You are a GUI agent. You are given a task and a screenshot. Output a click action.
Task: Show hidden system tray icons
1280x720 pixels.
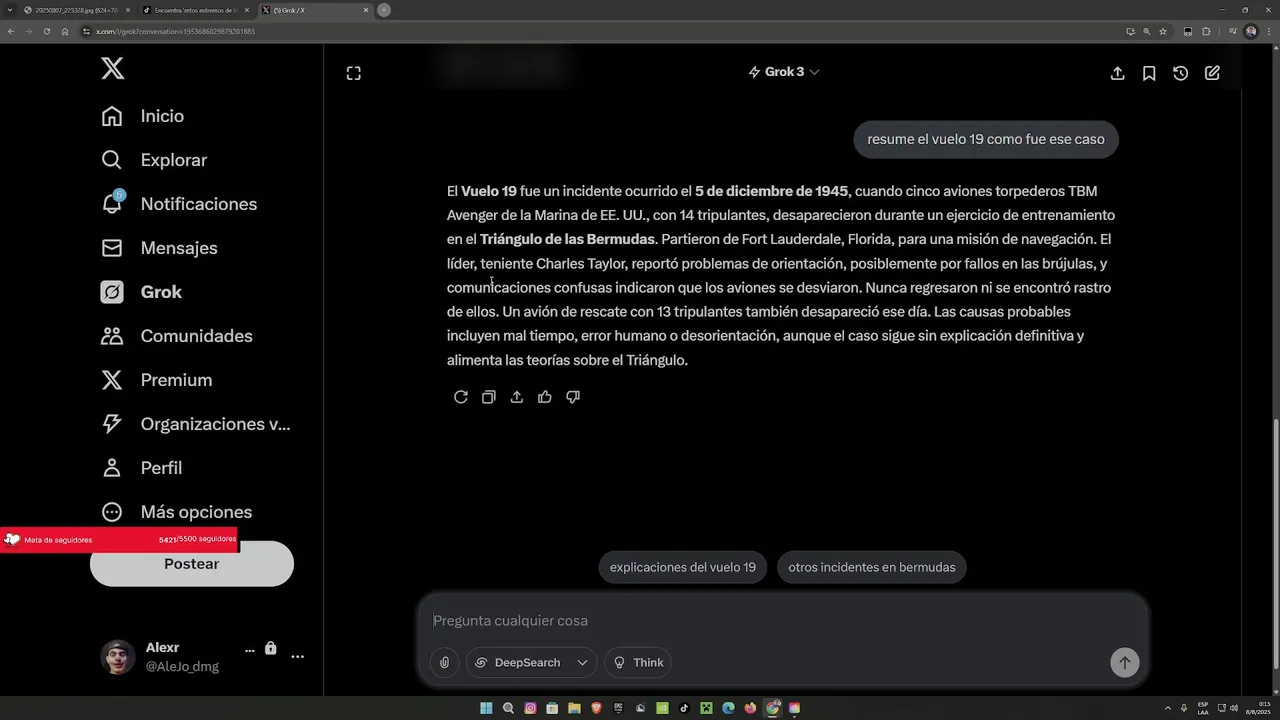[x=1167, y=708]
